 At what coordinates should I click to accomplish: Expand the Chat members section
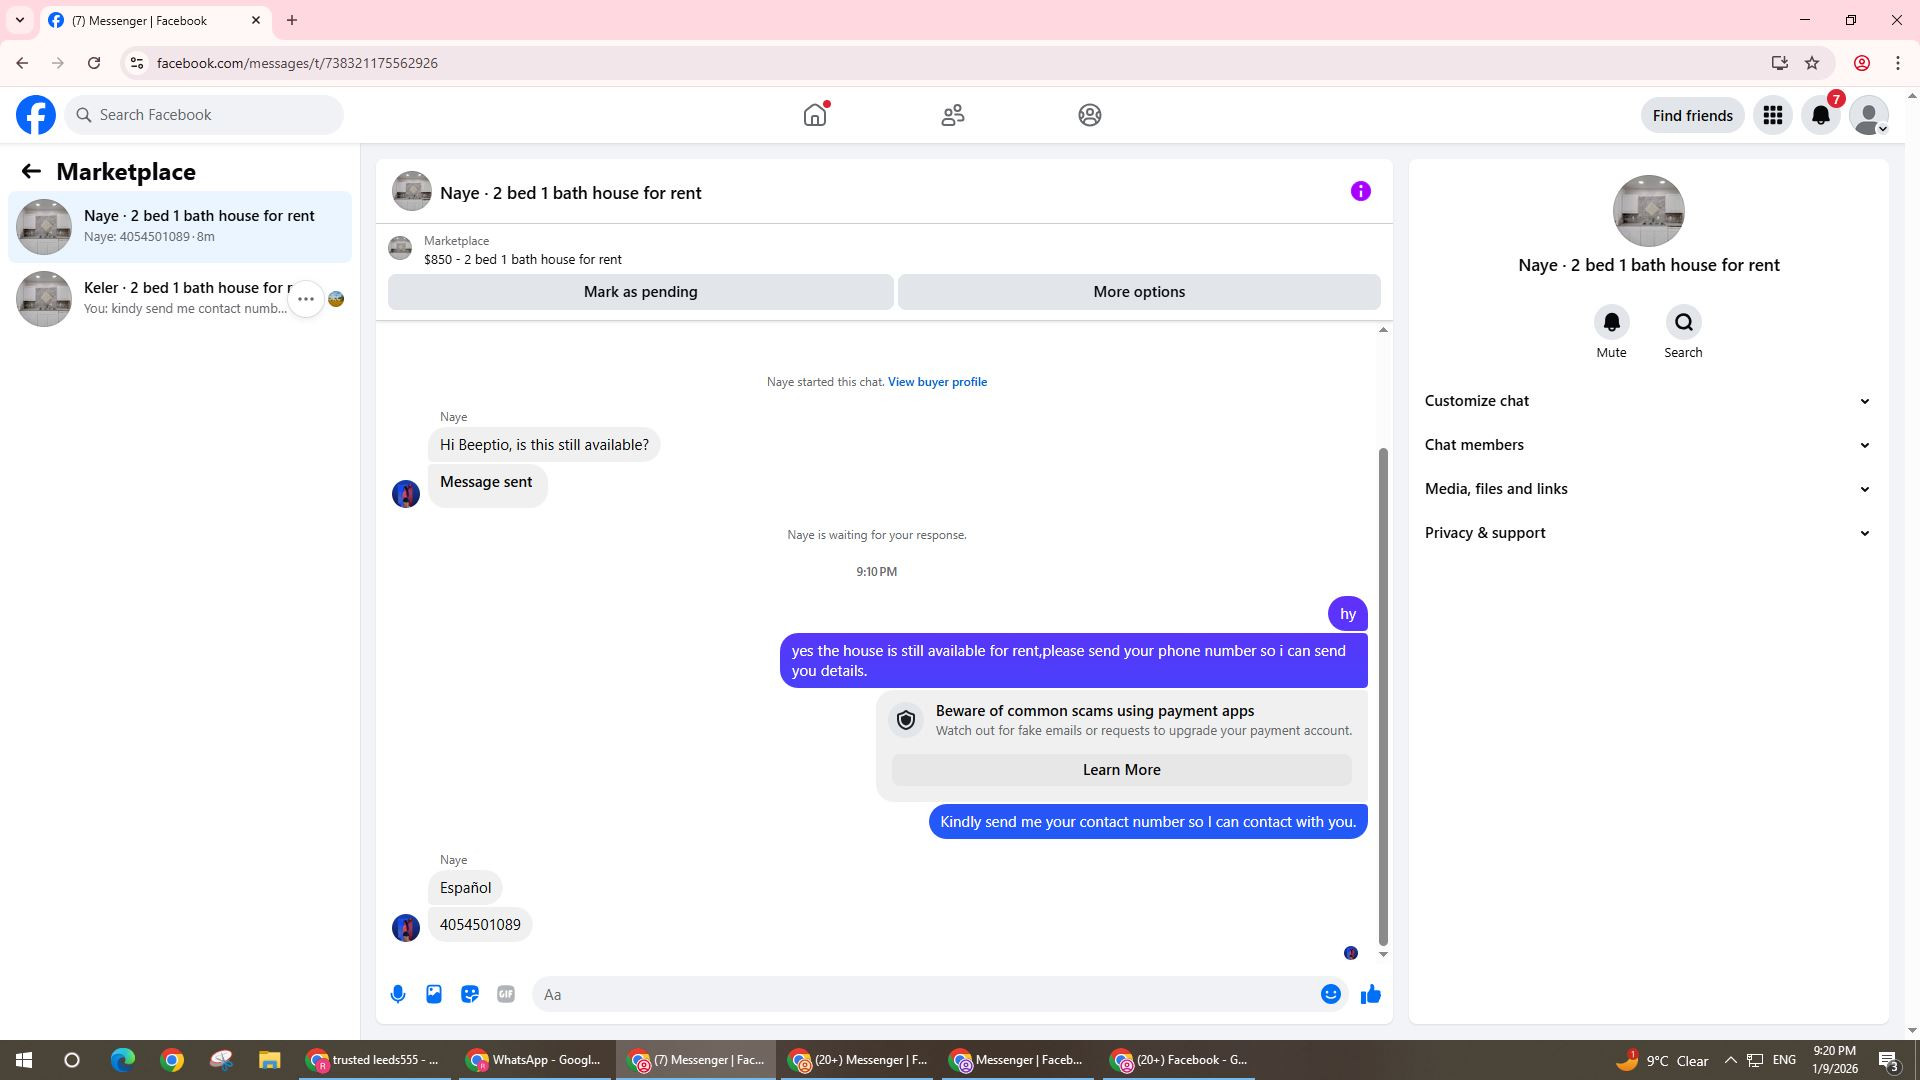1647,445
